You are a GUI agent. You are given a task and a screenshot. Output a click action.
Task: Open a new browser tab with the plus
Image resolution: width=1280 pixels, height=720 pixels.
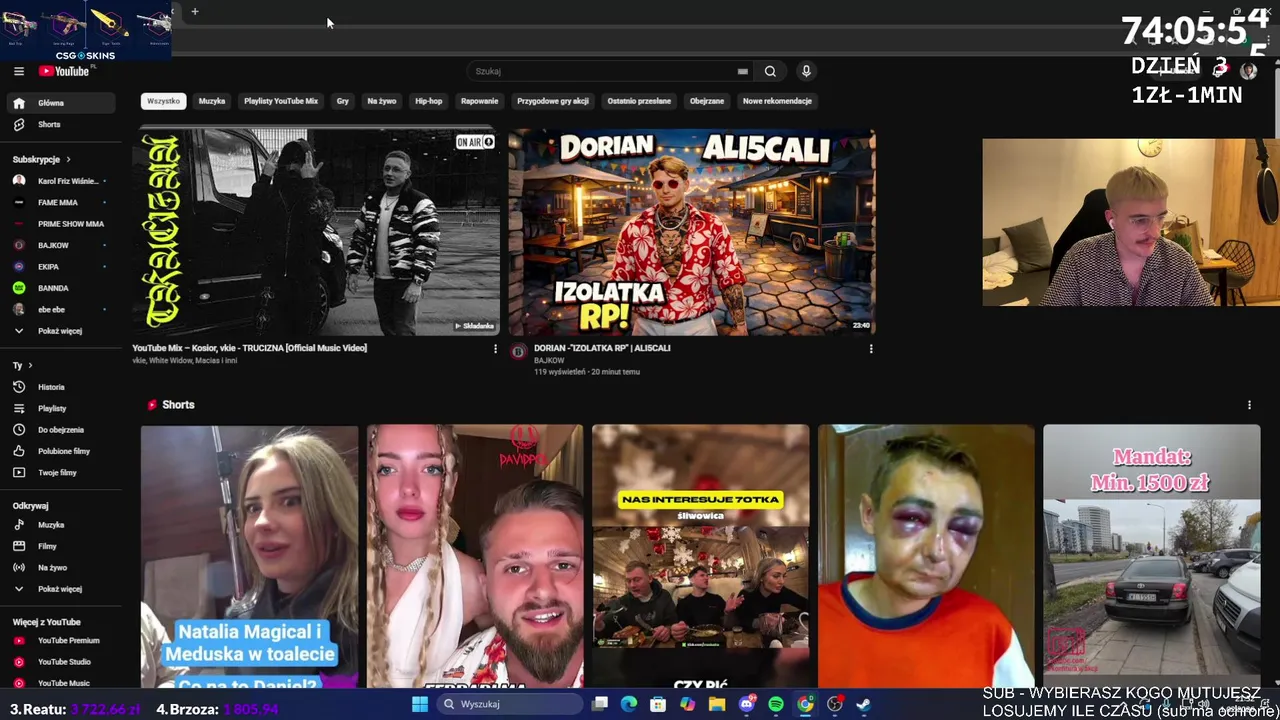pos(195,12)
